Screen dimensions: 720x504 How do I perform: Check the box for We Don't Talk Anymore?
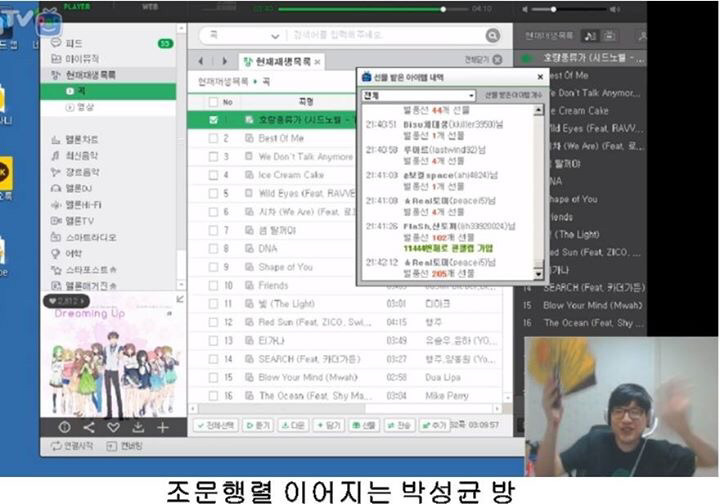pos(213,157)
